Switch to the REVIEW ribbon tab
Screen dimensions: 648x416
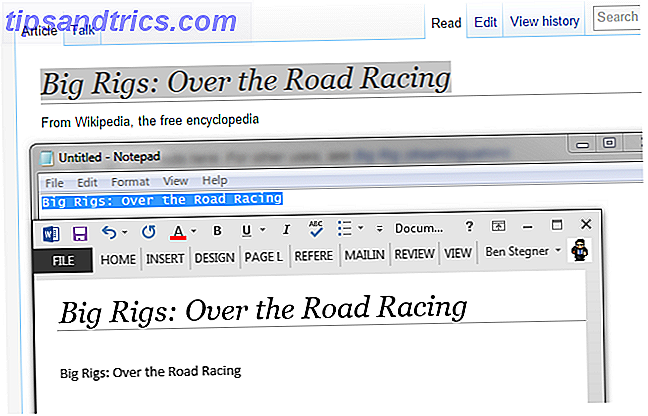click(415, 254)
